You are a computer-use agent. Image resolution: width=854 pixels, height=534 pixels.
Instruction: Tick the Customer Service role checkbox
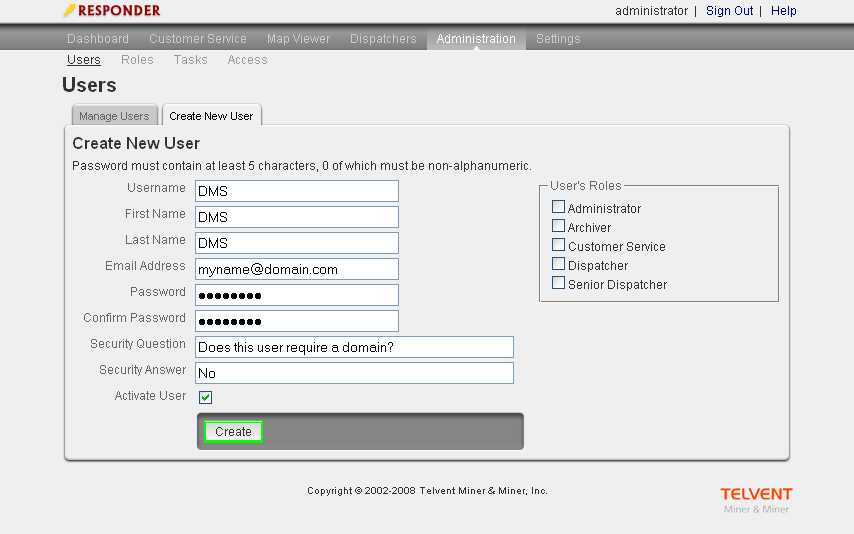[559, 246]
